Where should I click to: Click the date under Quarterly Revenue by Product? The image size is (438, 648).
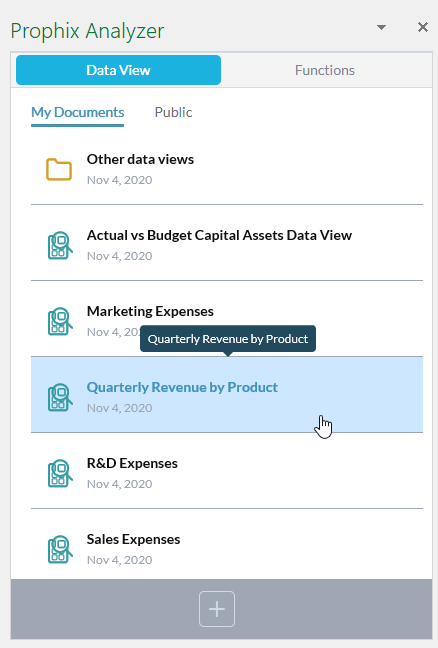click(x=119, y=408)
